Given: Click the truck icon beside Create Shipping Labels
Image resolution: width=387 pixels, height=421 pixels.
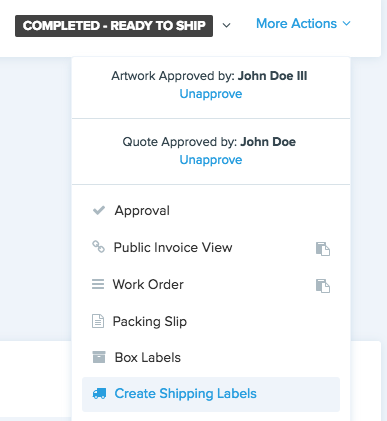Looking at the screenshot, I should [x=99, y=394].
